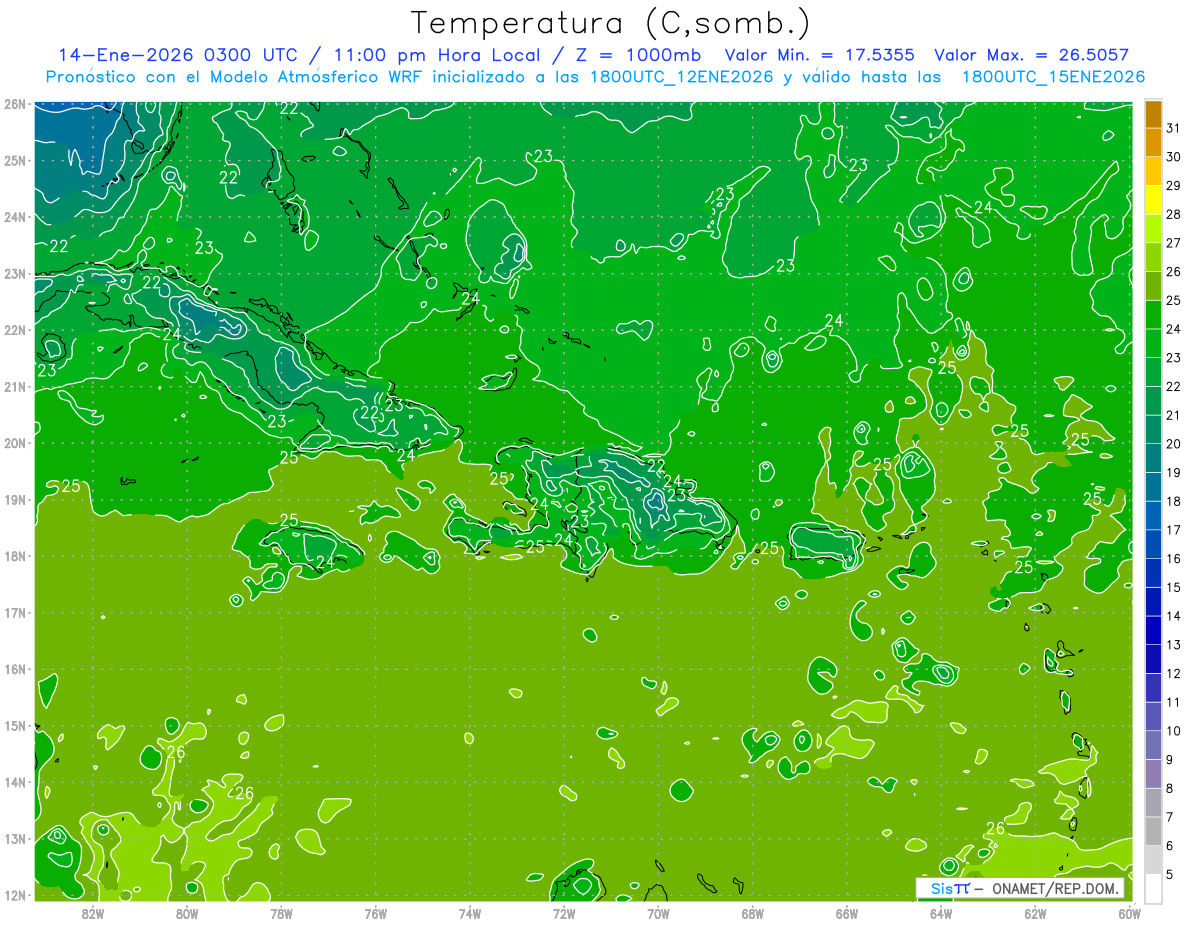Click the latitude axis label "16N"
Viewport: 1200px width, 927px height.
(14, 669)
